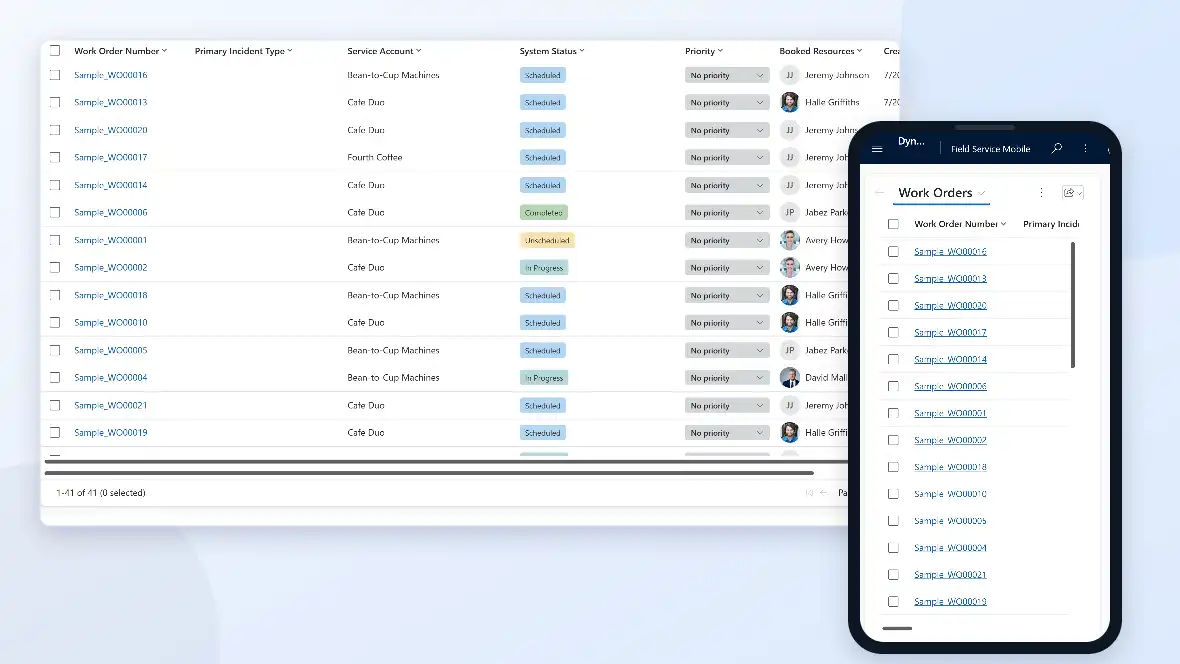Screen dimensions: 1180x664
Task: Check the Sample_WO00019 row in desktop grid
Action: 55,432
